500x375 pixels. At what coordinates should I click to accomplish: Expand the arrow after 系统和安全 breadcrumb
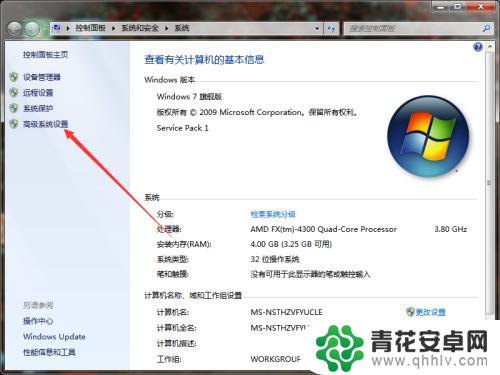pyautogui.click(x=167, y=28)
